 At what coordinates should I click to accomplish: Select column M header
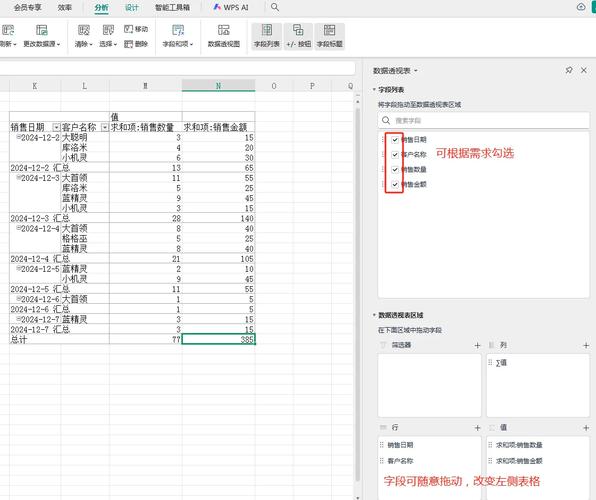click(146, 86)
